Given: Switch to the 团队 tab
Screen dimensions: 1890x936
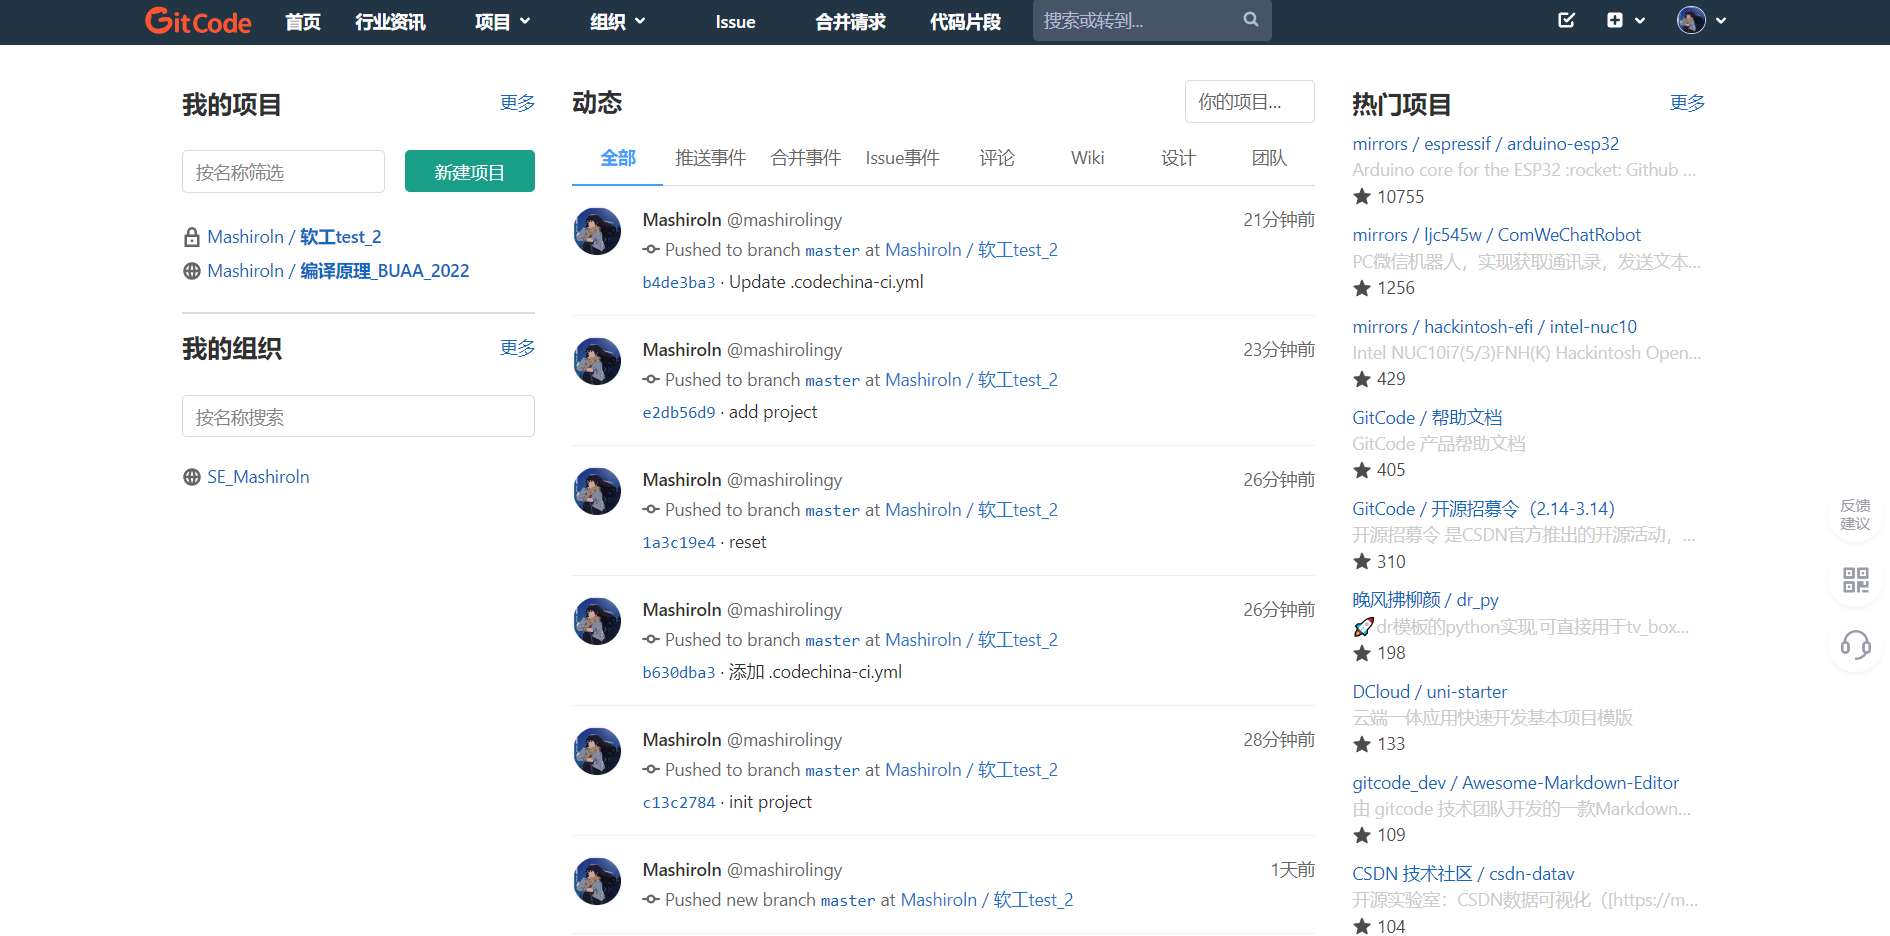Looking at the screenshot, I should pyautogui.click(x=1269, y=158).
